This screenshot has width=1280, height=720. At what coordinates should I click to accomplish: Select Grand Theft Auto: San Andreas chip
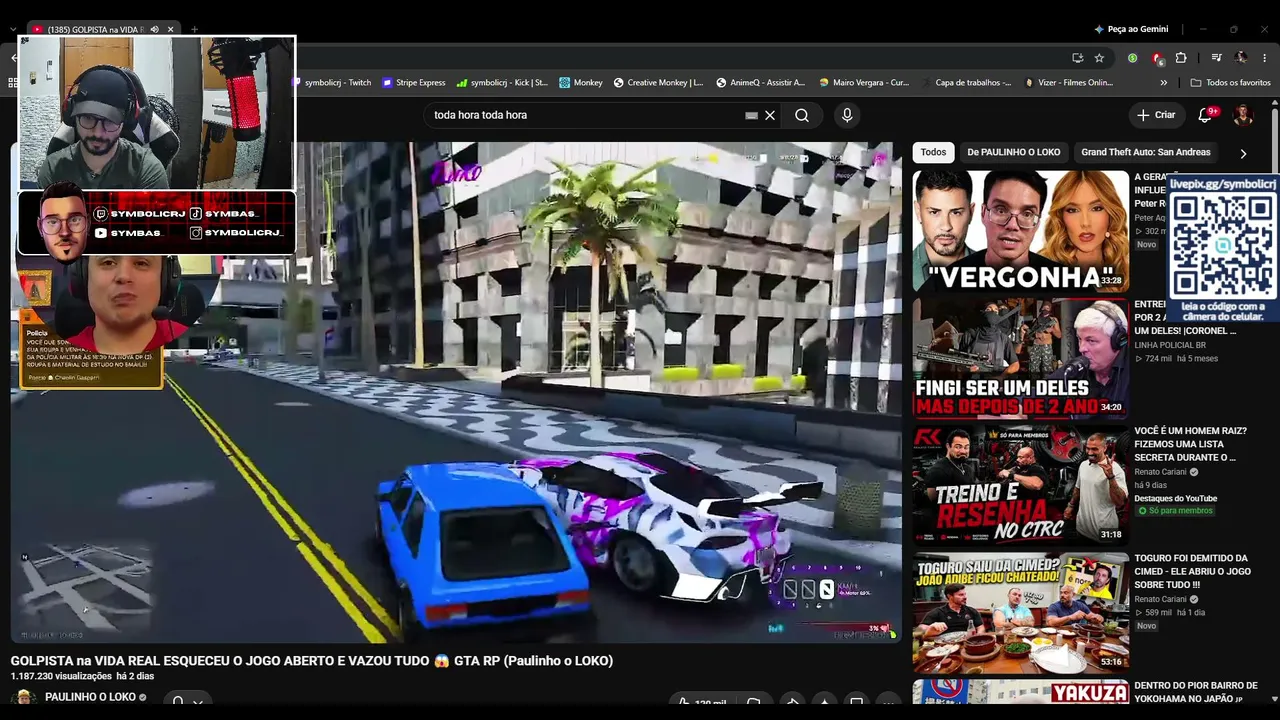[x=1146, y=152]
